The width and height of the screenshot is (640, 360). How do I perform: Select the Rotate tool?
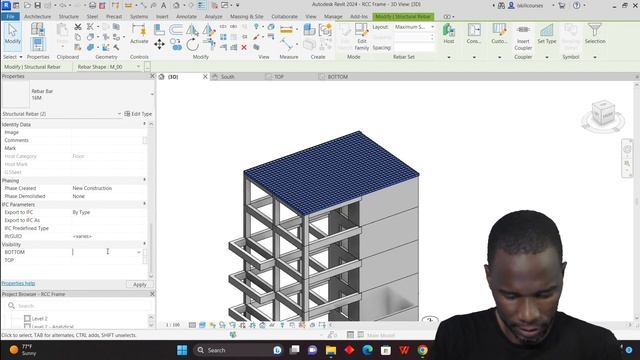click(x=192, y=44)
